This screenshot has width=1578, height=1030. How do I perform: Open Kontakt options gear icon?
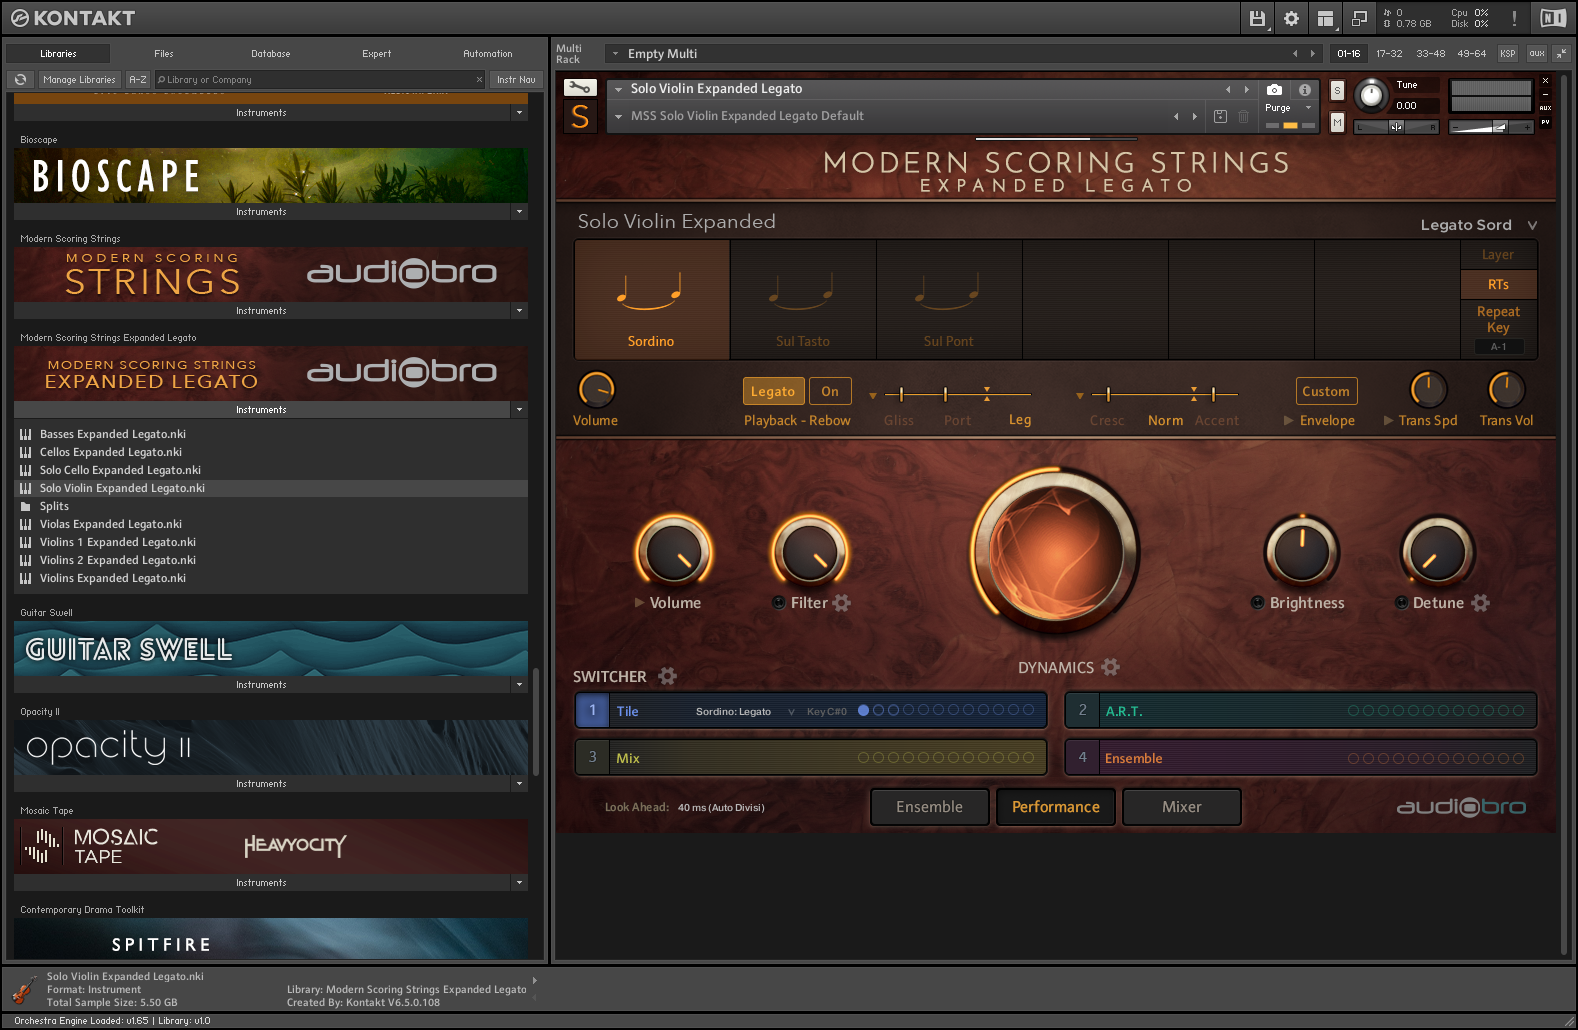point(1291,18)
